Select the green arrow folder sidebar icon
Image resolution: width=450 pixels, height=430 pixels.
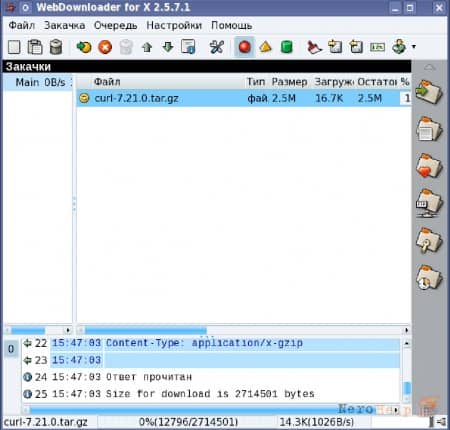429,92
